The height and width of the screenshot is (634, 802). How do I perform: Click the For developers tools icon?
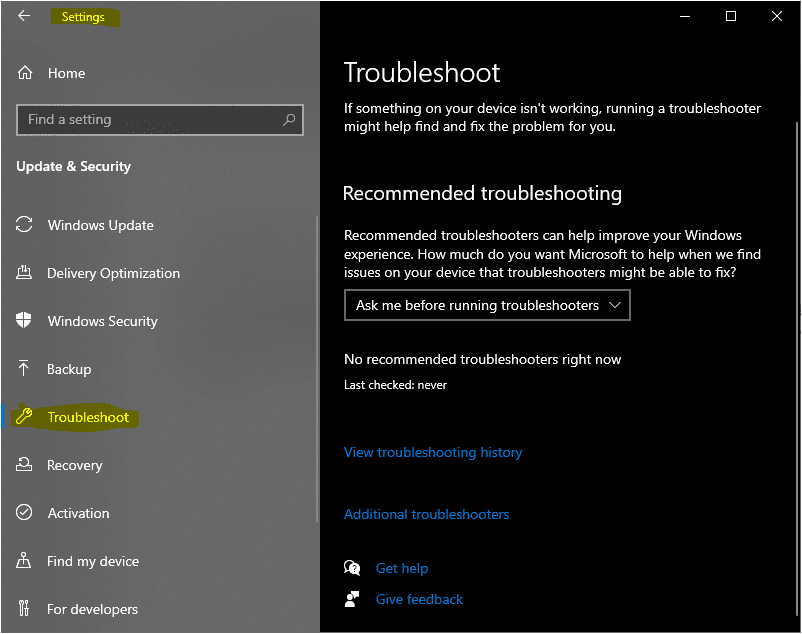24,608
